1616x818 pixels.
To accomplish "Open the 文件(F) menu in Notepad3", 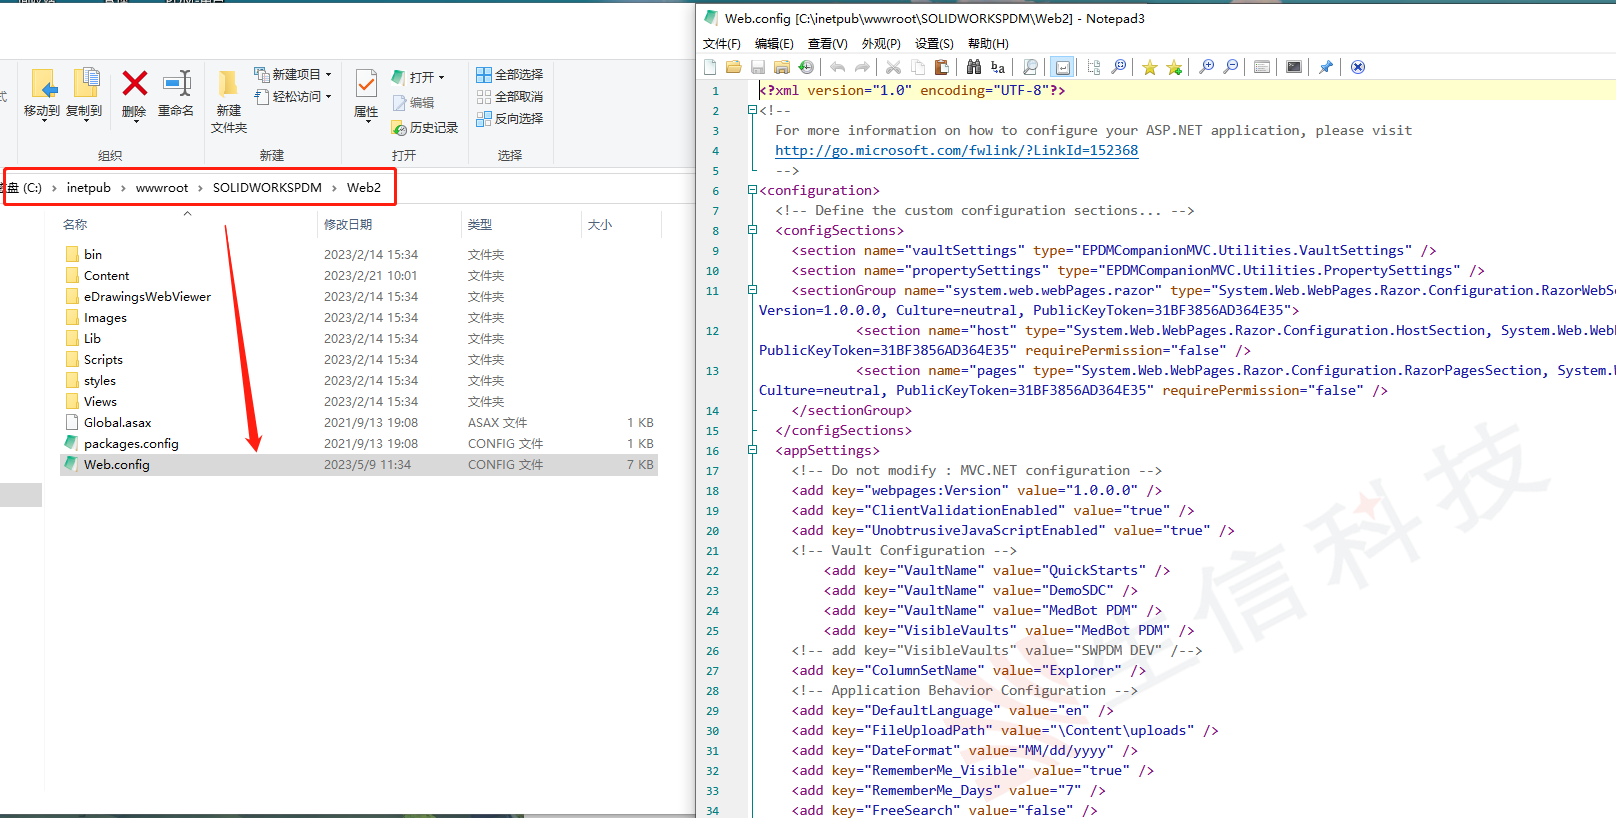I will pos(722,43).
